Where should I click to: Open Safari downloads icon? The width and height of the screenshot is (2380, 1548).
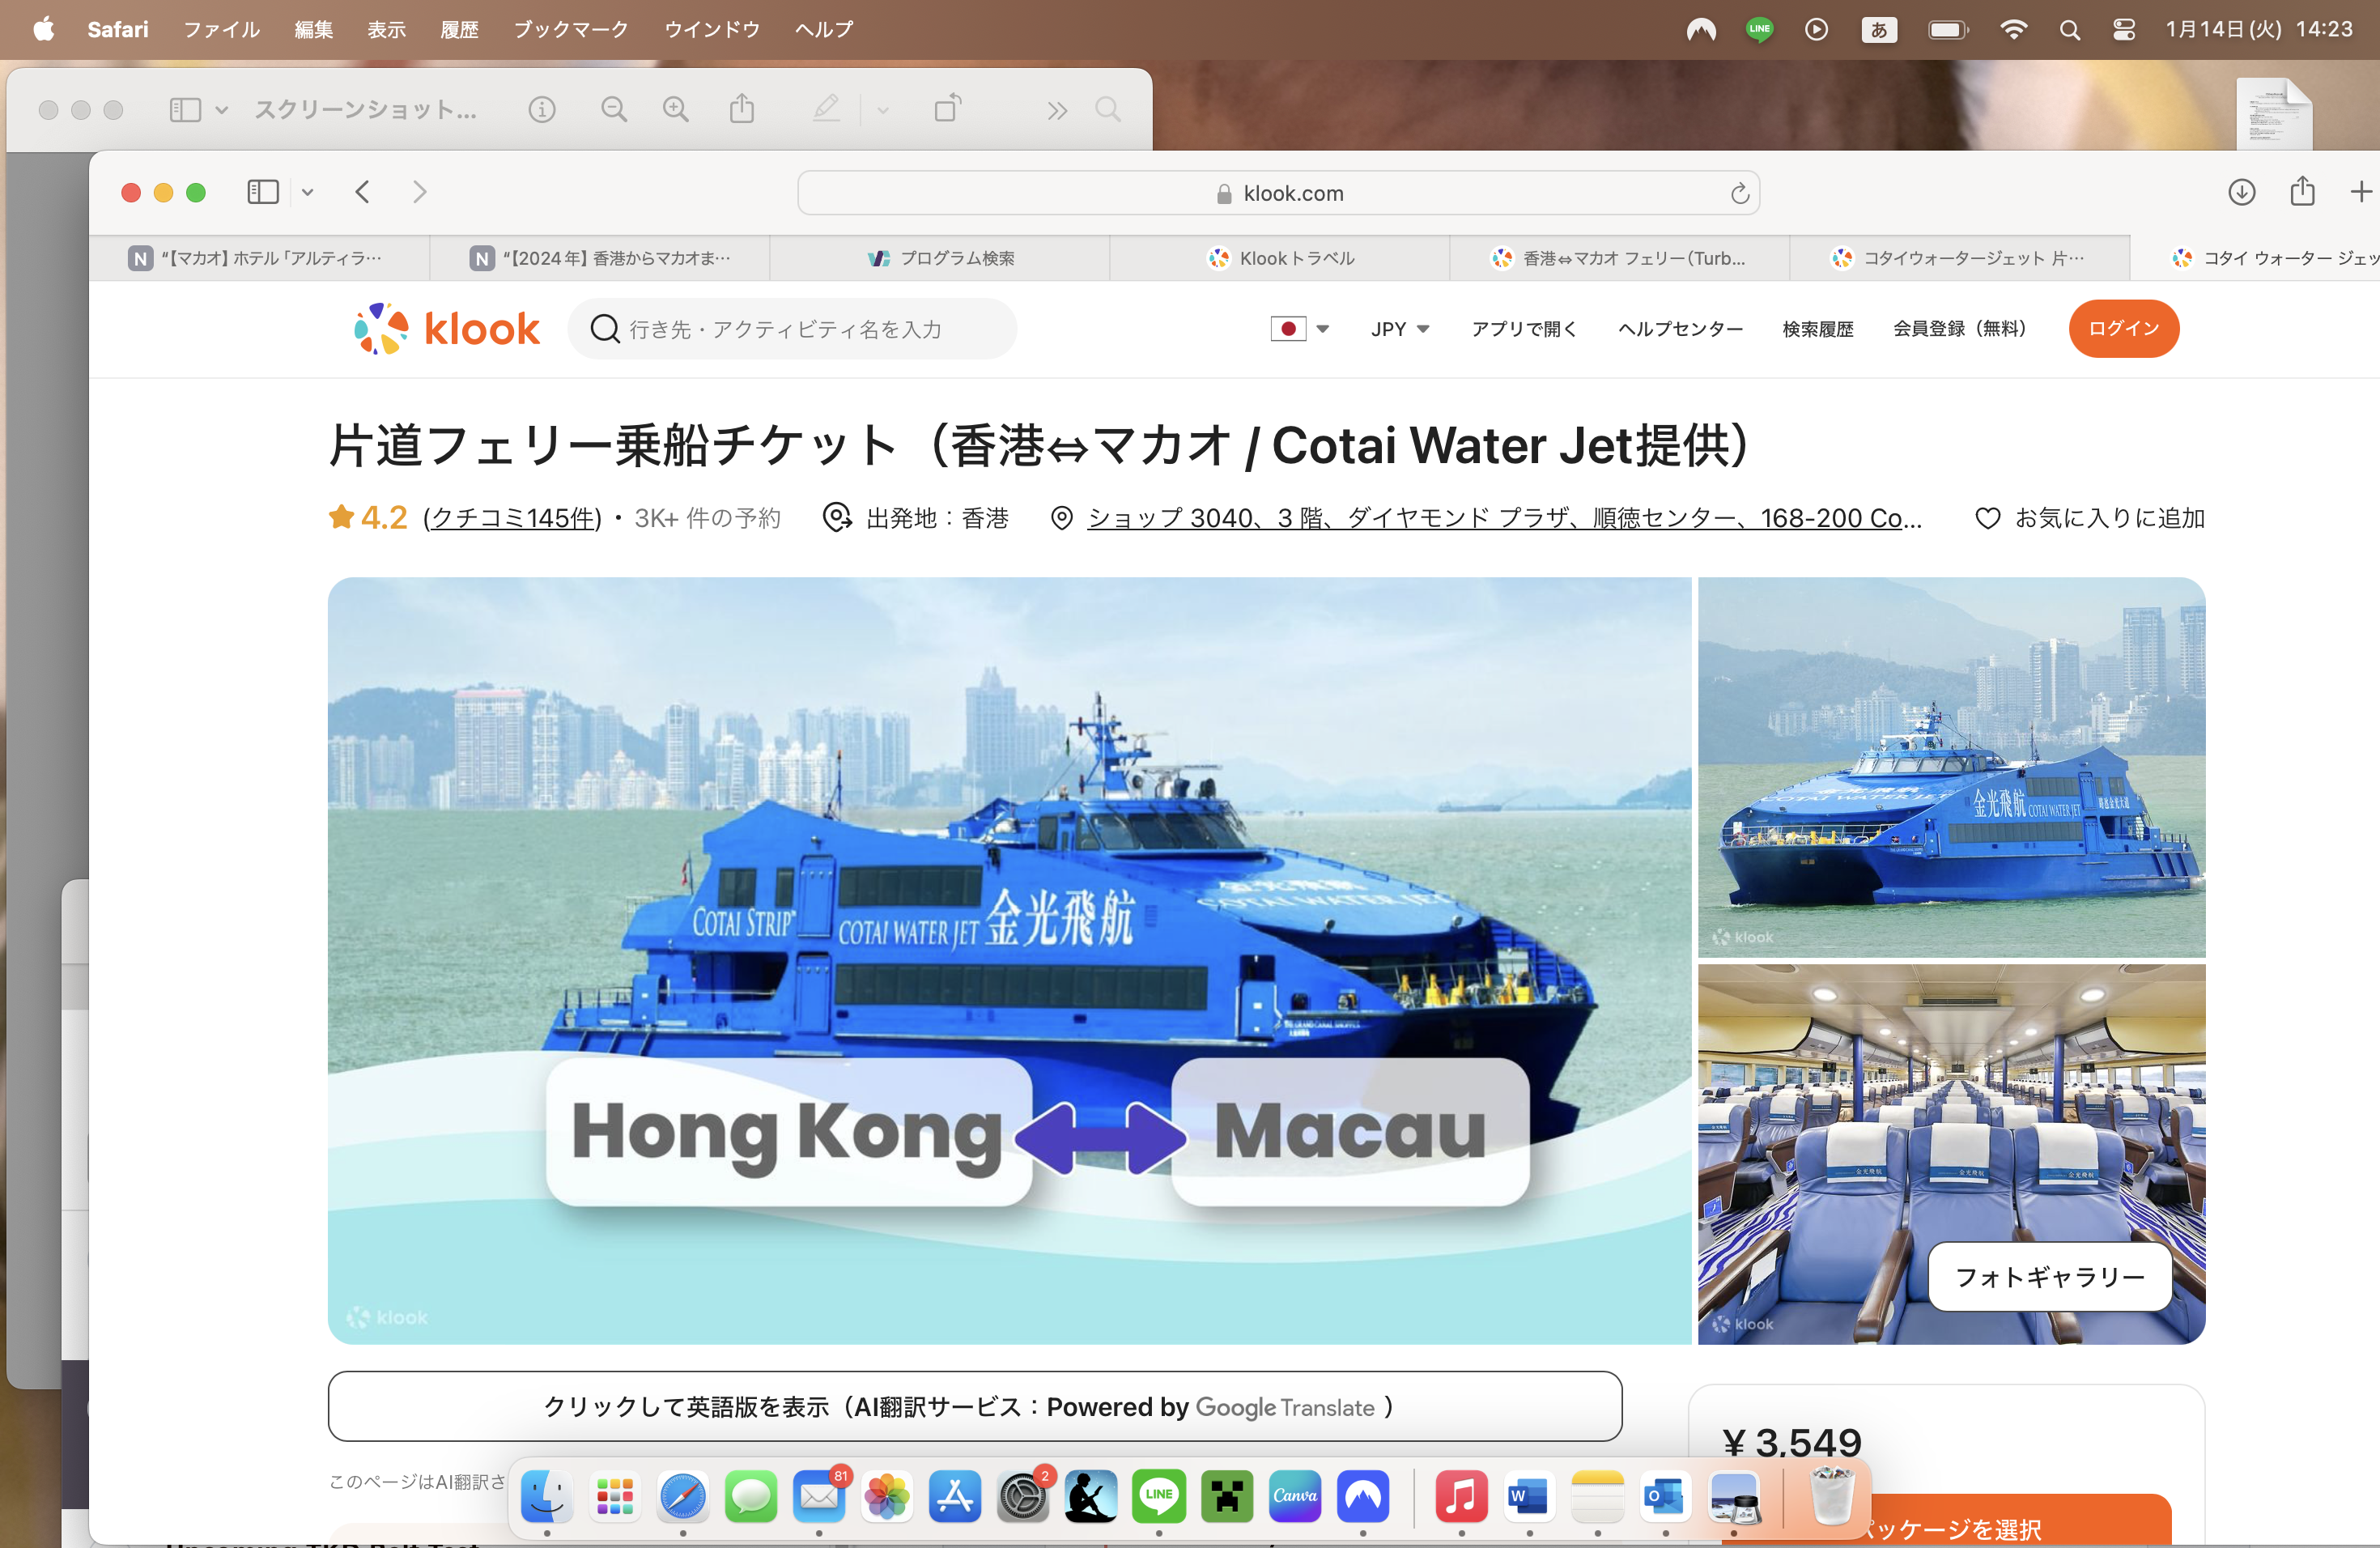(2242, 192)
